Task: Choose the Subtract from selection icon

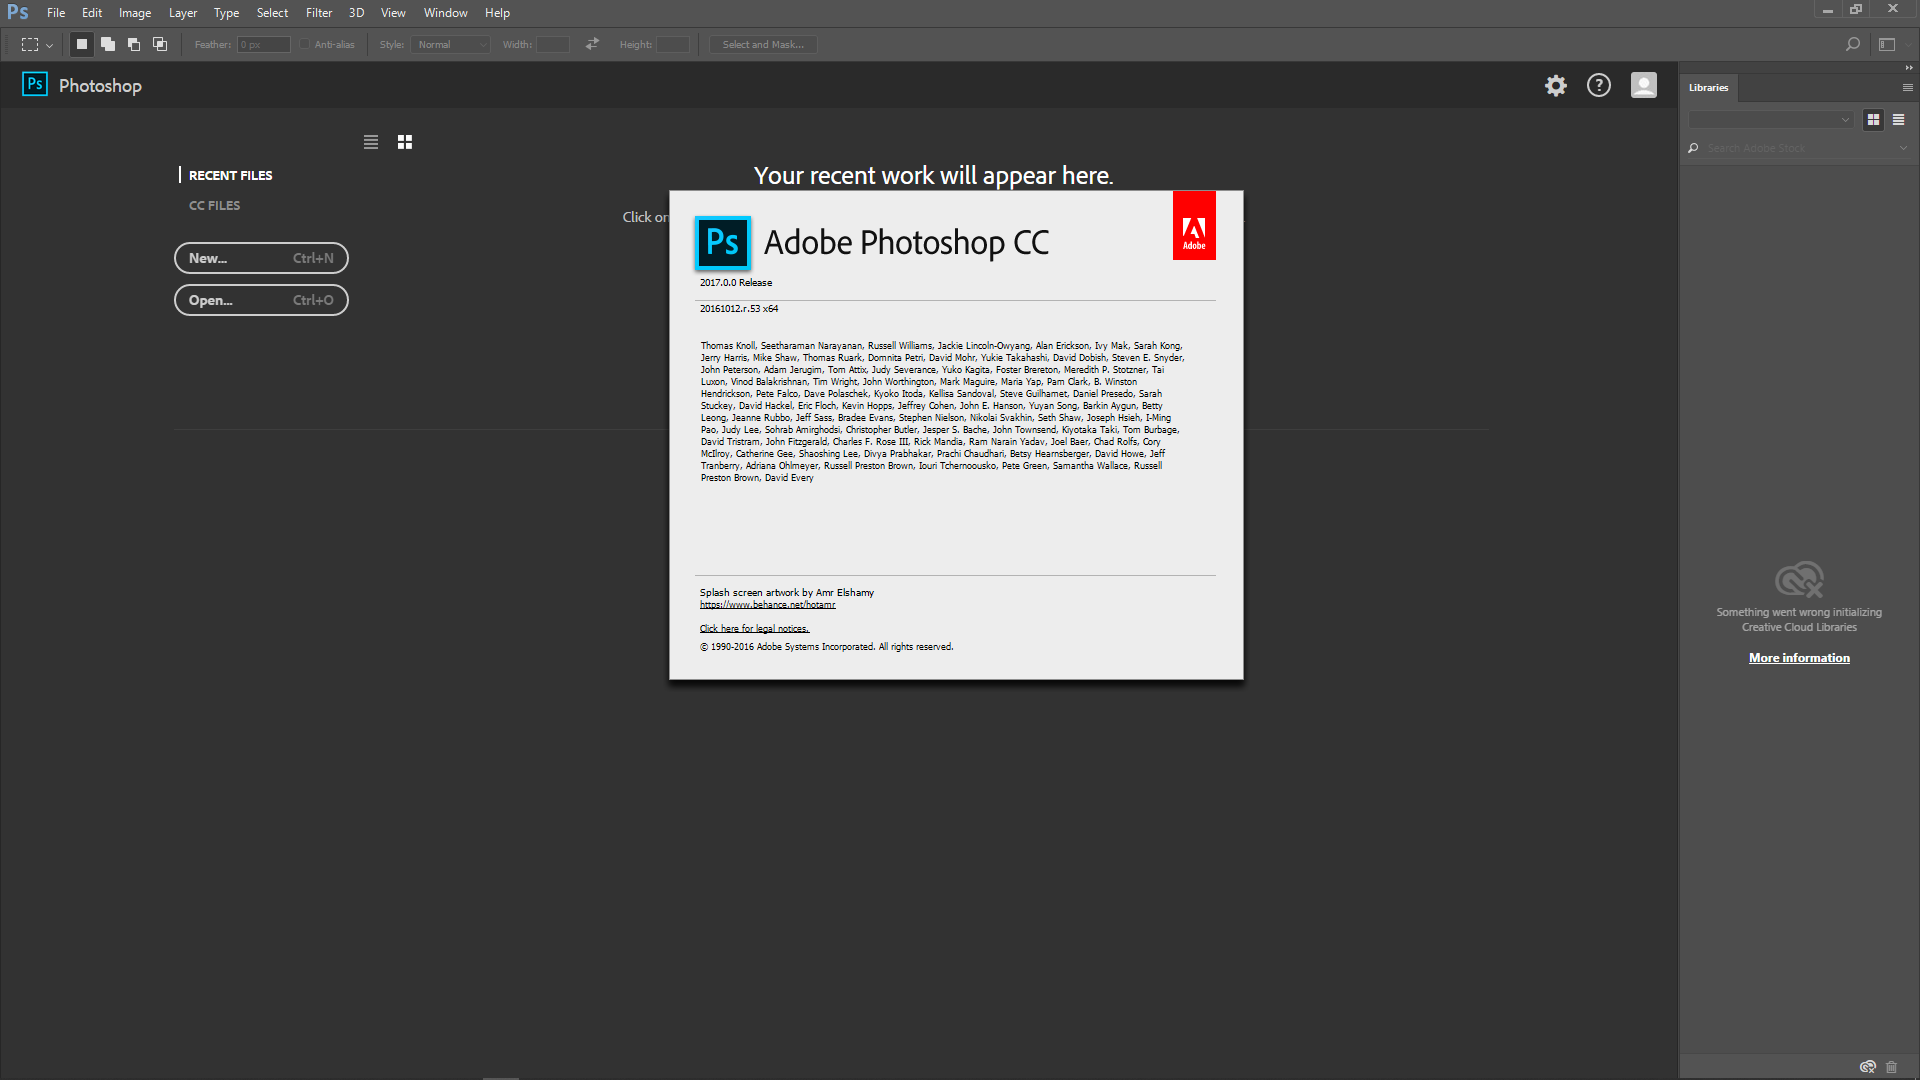Action: 134,45
